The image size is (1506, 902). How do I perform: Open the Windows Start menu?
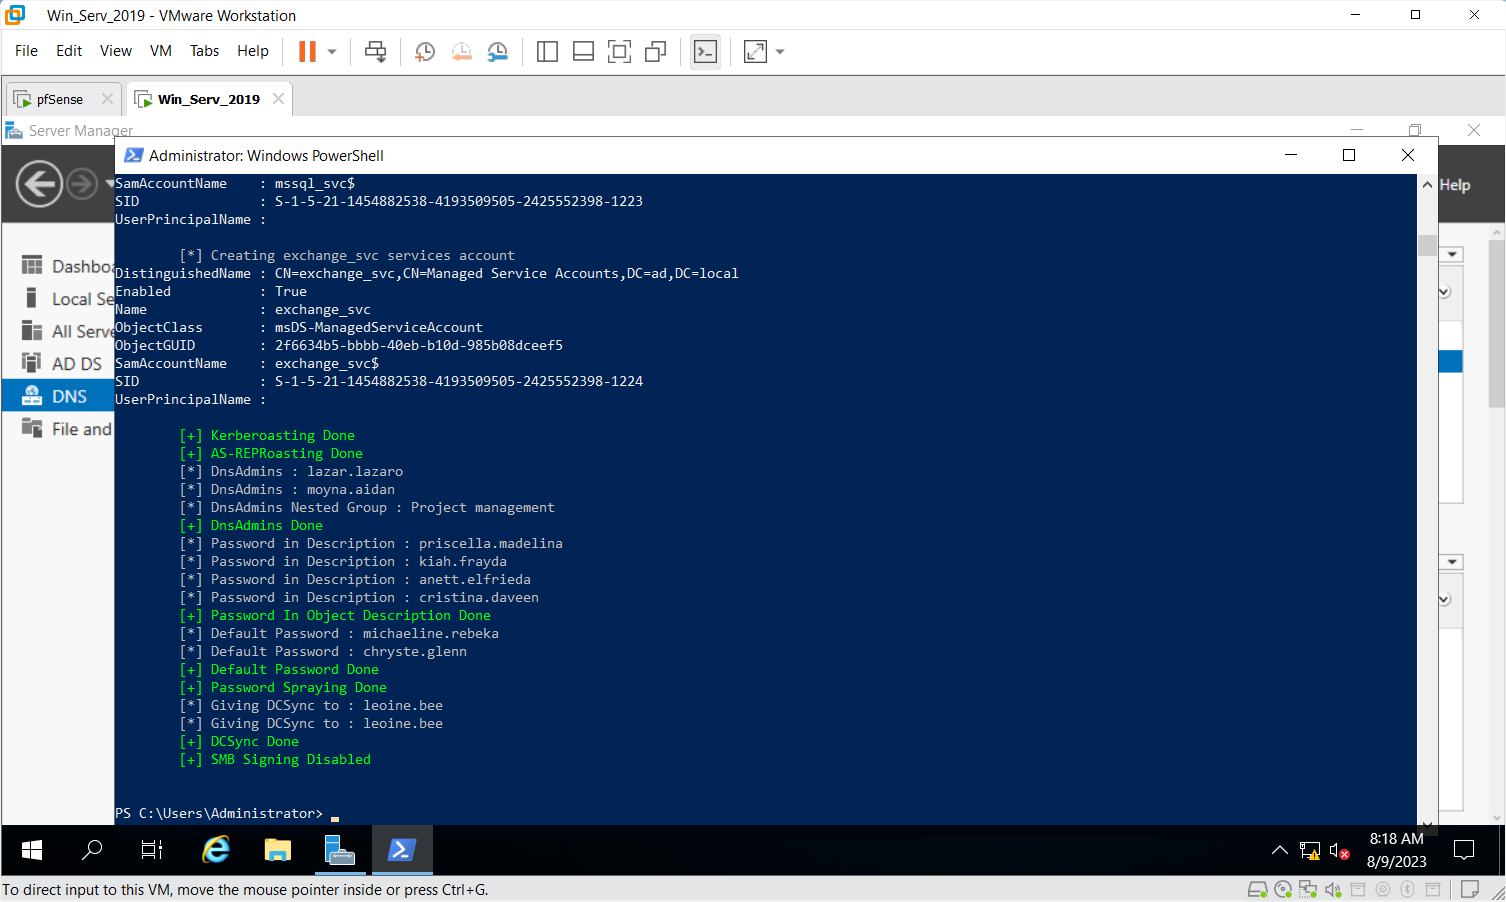32,850
